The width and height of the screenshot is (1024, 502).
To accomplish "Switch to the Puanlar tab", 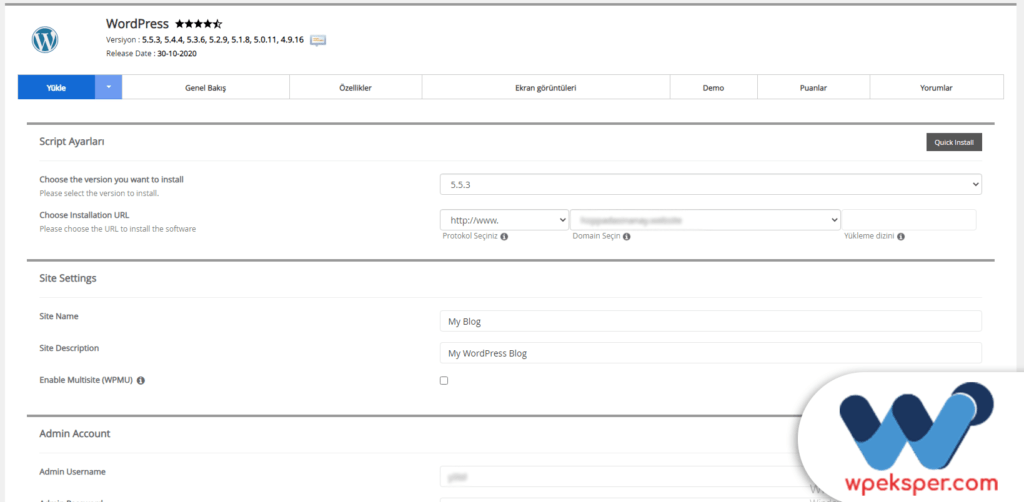I will click(x=813, y=87).
